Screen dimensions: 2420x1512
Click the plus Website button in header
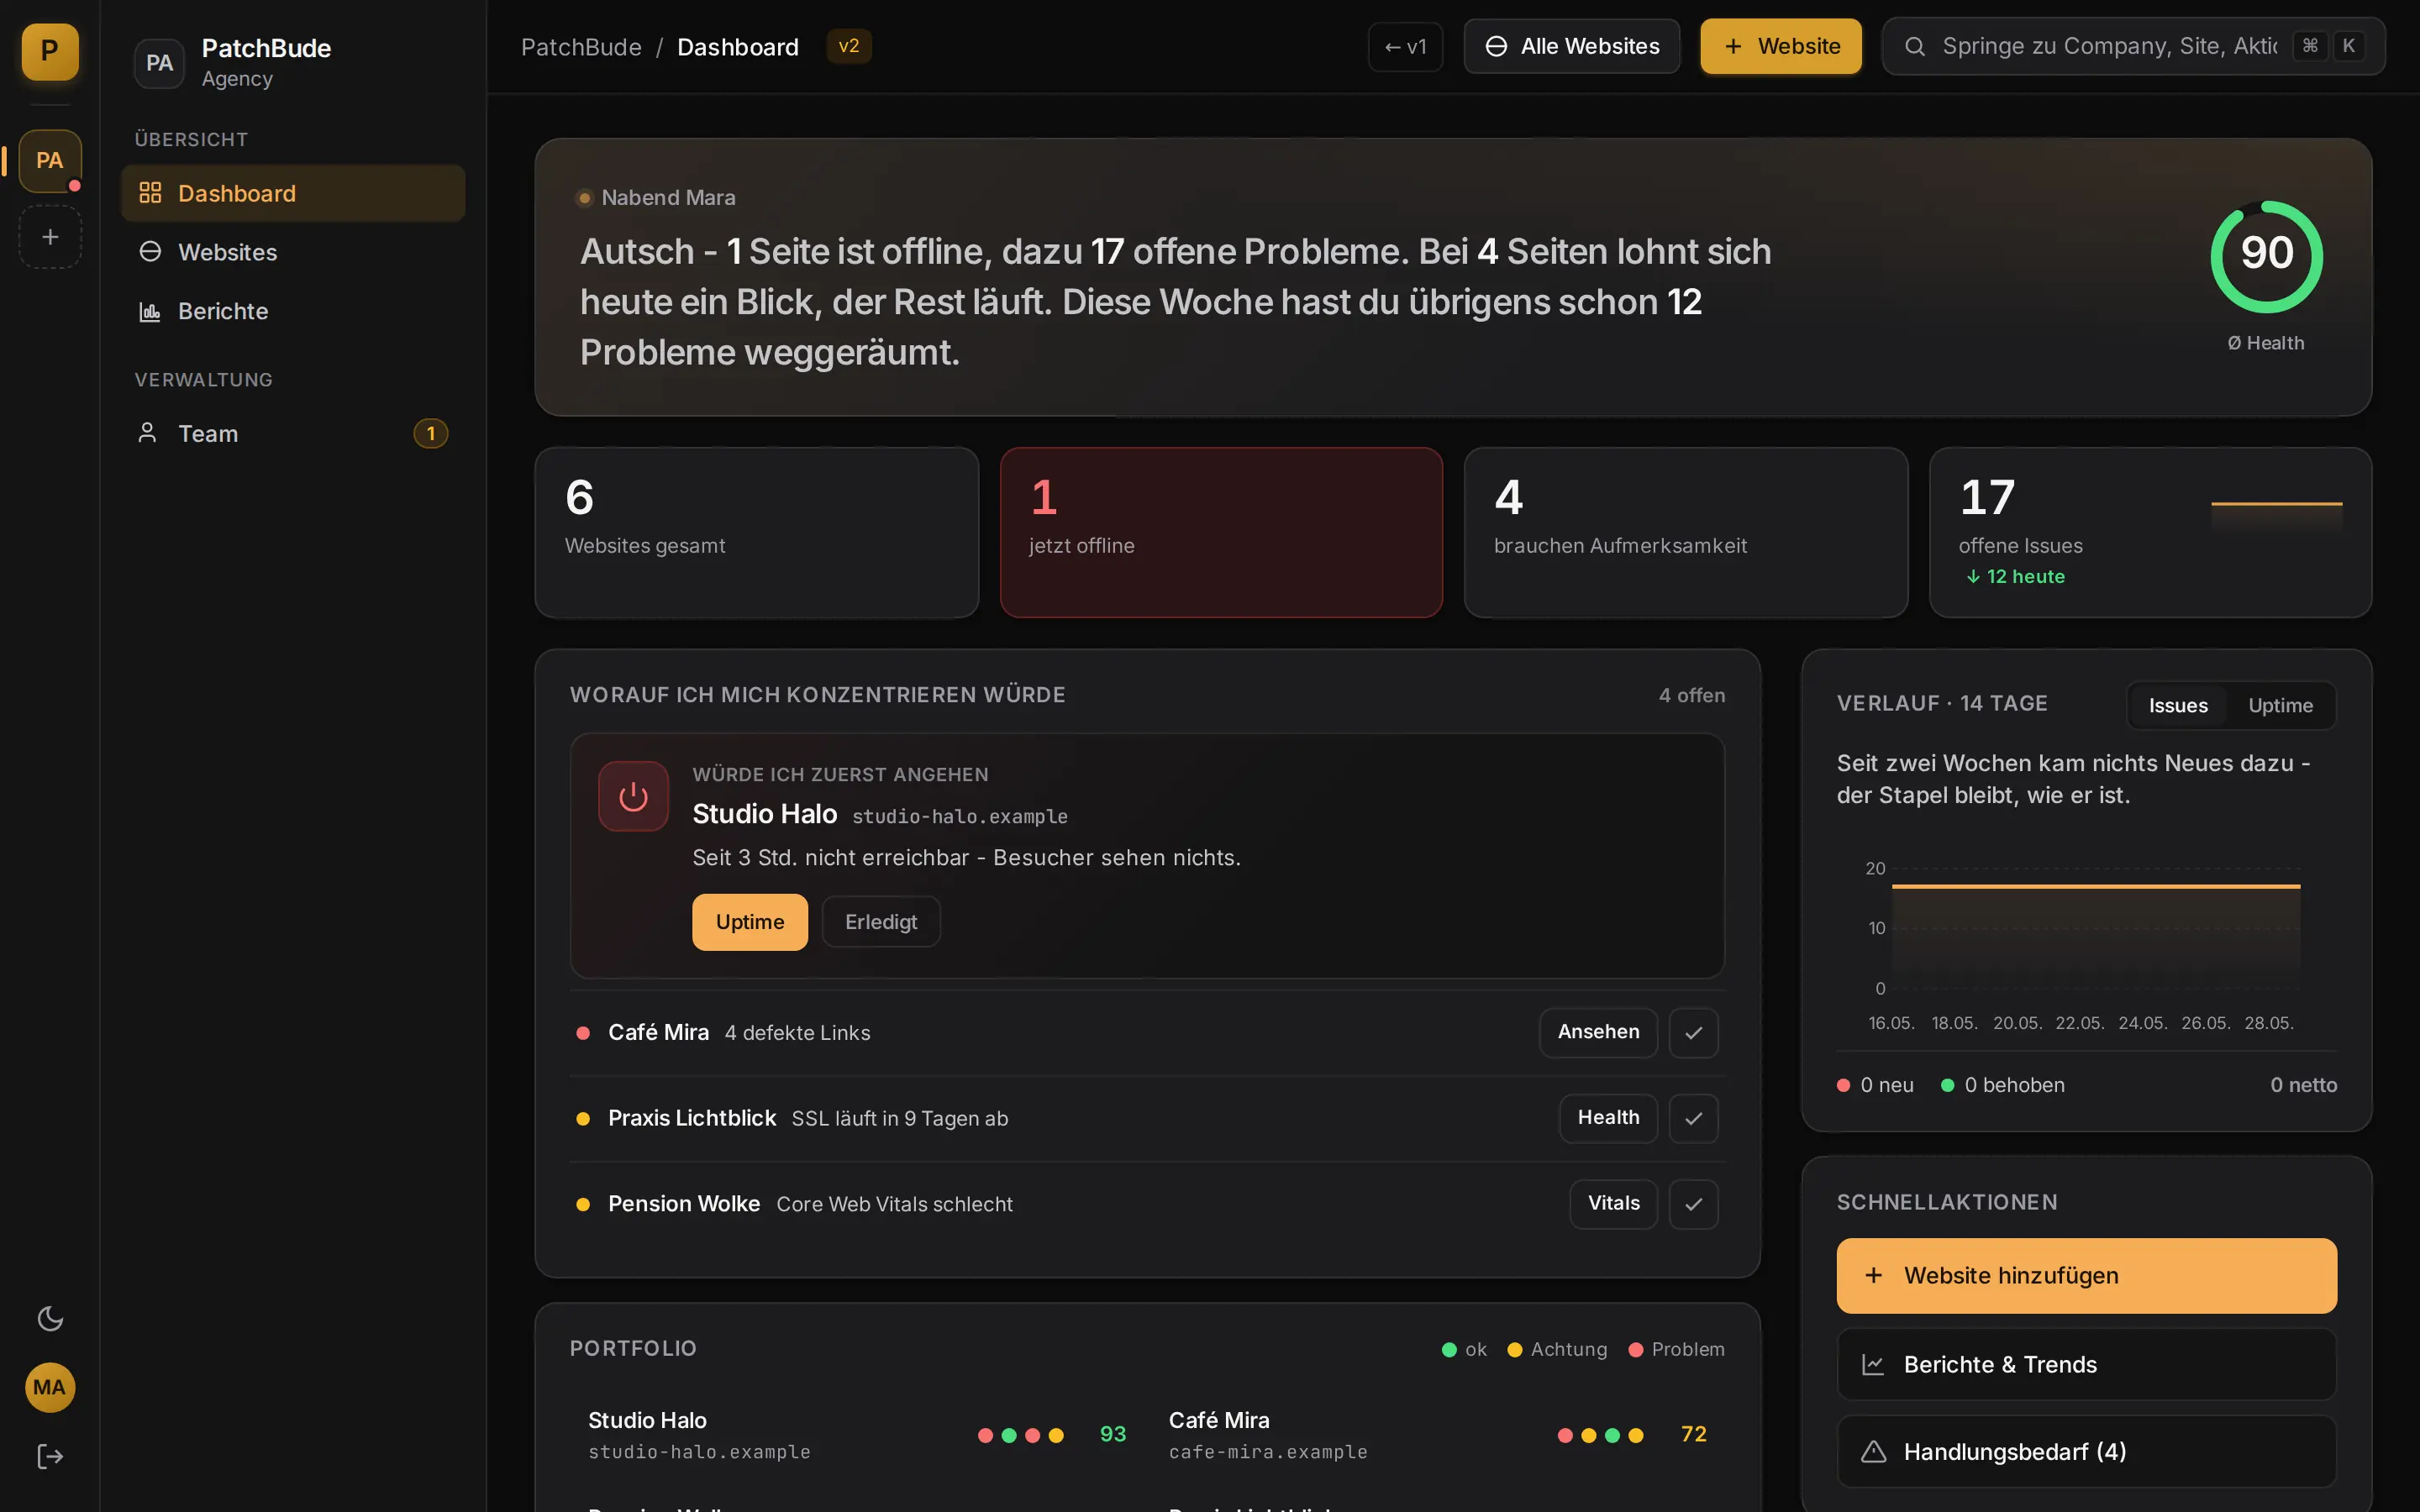point(1781,46)
